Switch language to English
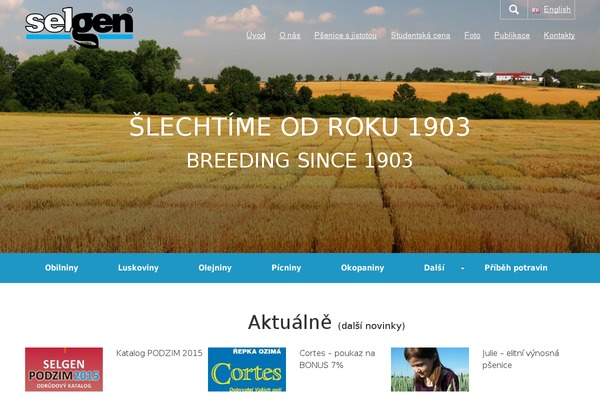The width and height of the screenshot is (600, 400). coord(557,10)
